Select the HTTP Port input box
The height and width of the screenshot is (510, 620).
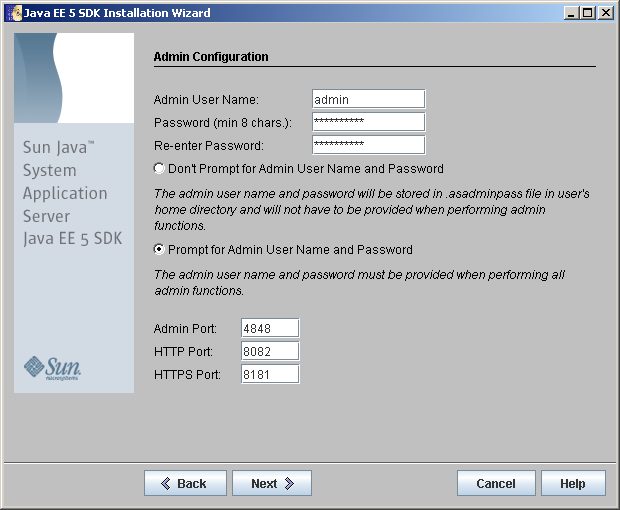point(270,352)
